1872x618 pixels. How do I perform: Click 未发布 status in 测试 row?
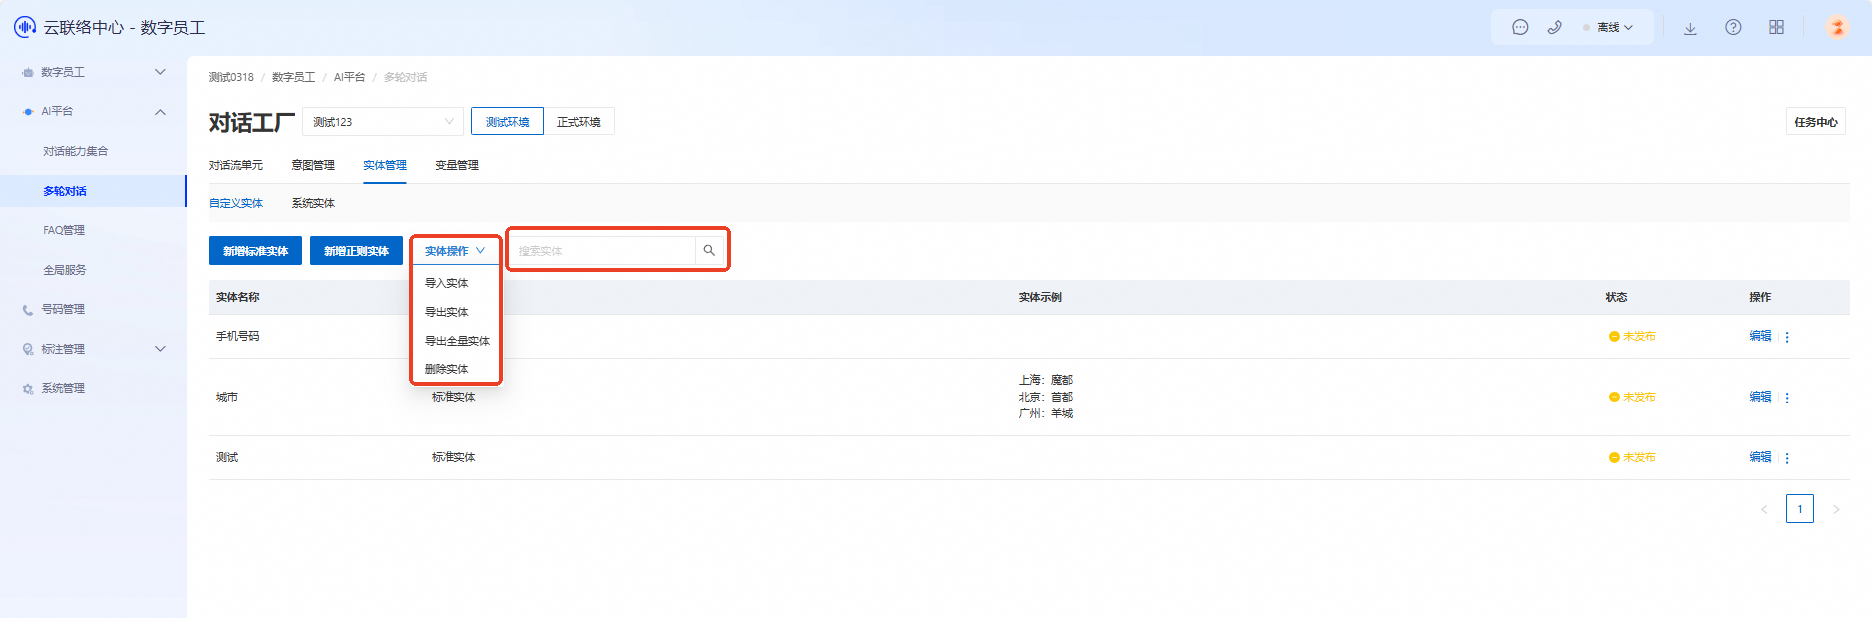1632,457
